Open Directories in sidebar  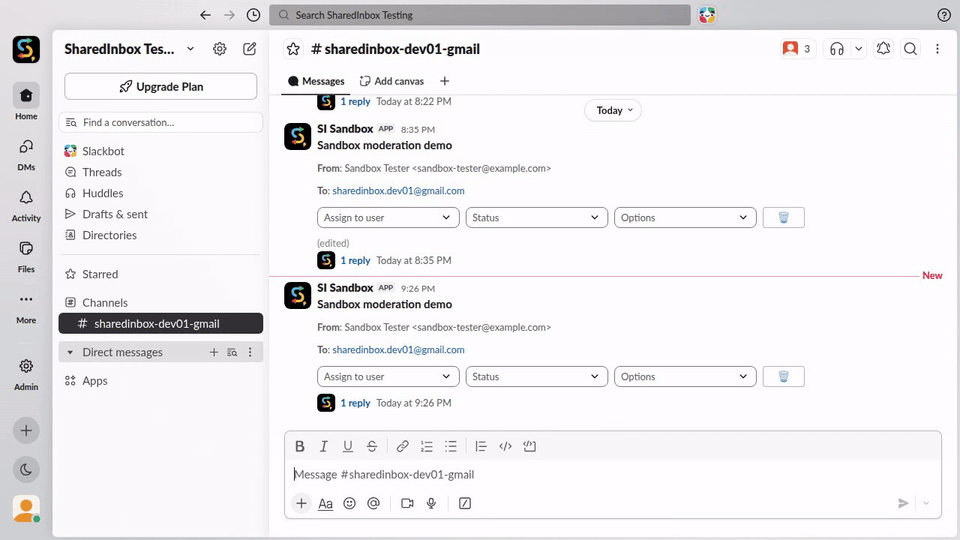tap(160, 235)
